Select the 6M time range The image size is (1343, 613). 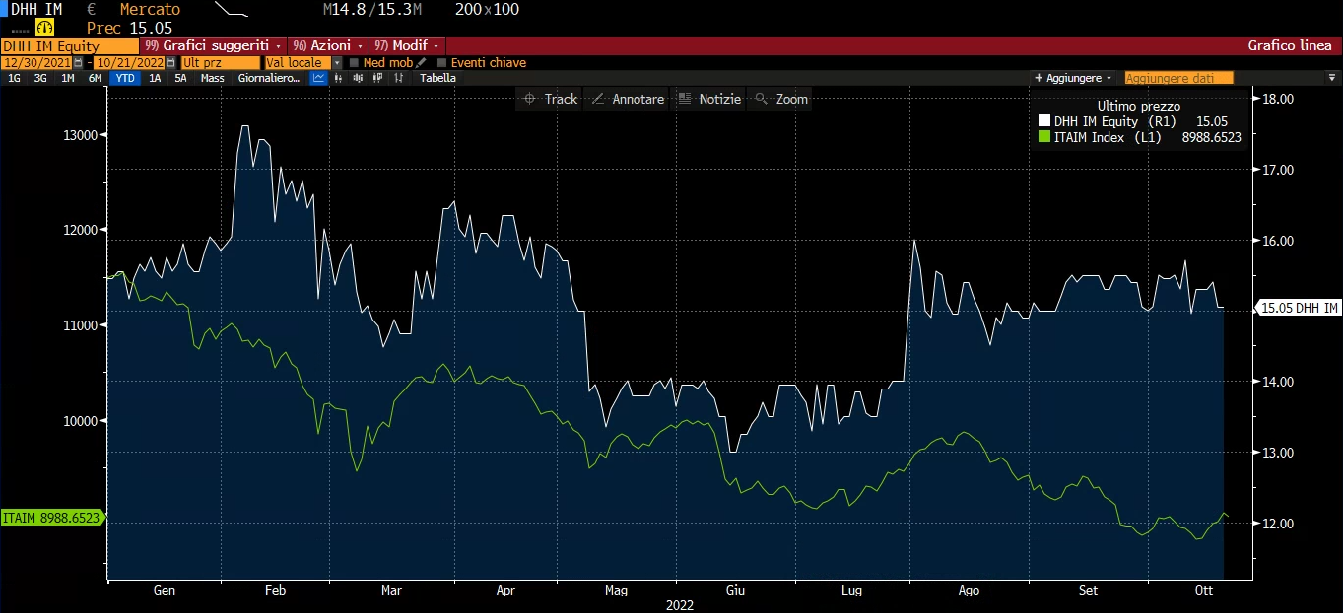click(x=95, y=78)
